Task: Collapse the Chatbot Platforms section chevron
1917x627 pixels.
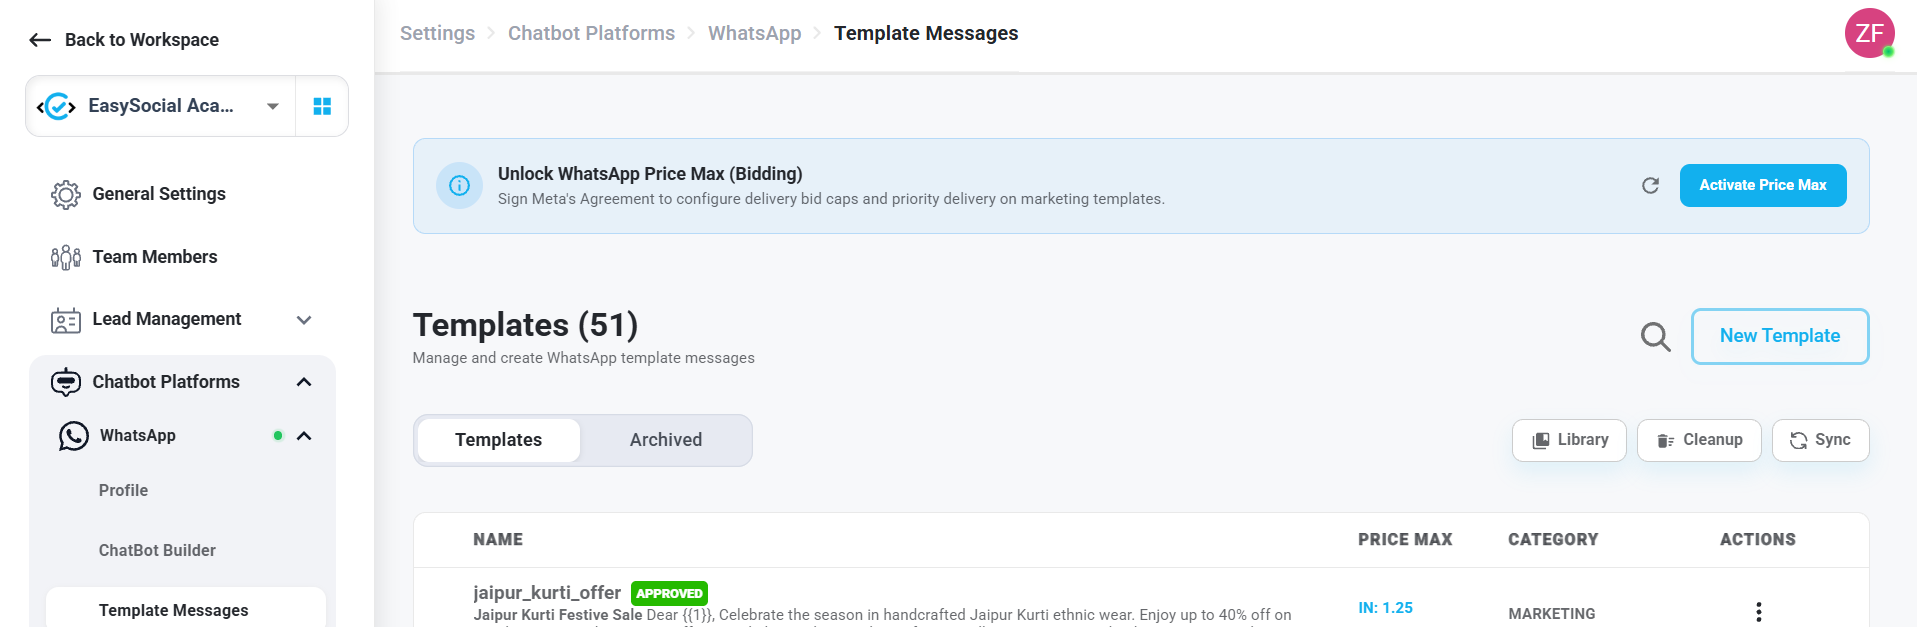Action: (304, 382)
